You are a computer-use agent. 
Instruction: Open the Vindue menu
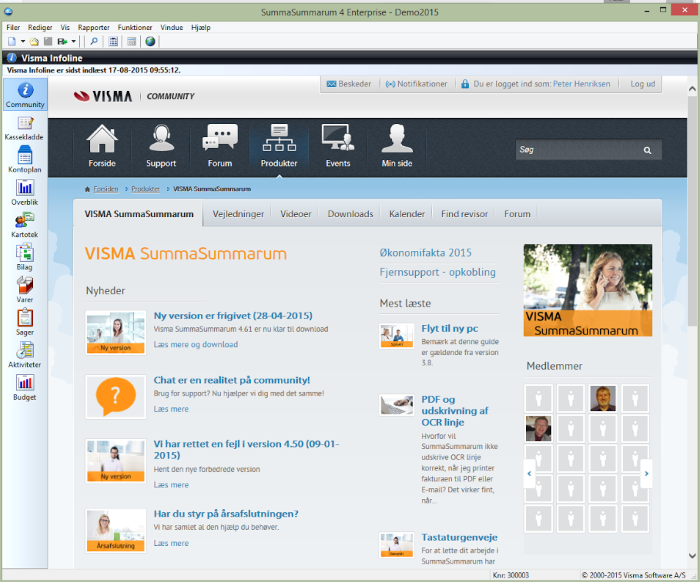pos(172,27)
